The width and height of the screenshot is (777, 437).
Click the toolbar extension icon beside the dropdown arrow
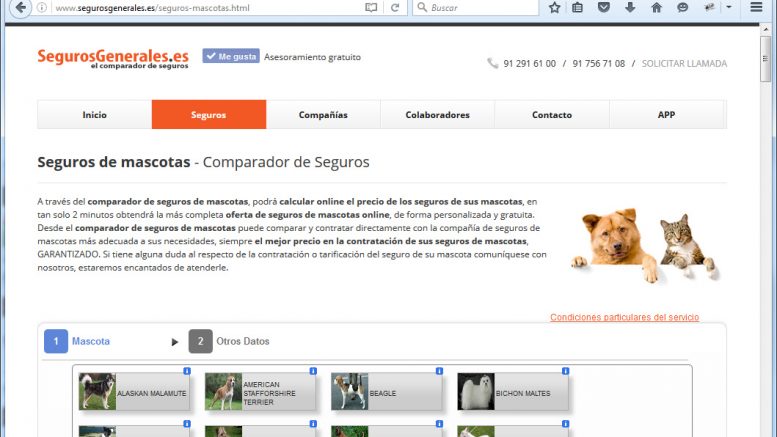[710, 7]
